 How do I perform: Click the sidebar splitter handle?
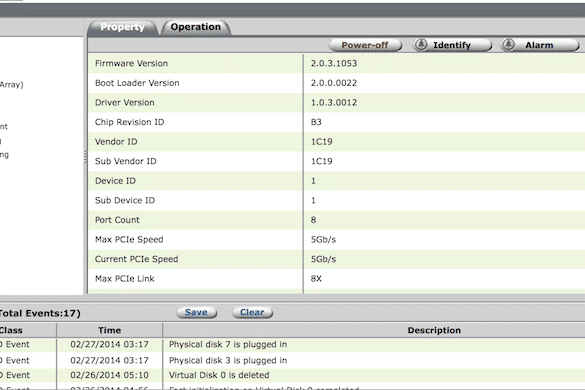click(85, 157)
